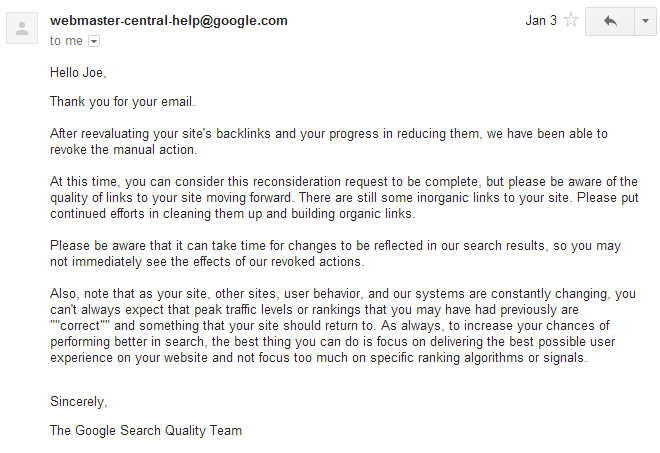Click the phrase 'revoked actions' in the fourth paragraph
The image size is (660, 453).
(315, 261)
